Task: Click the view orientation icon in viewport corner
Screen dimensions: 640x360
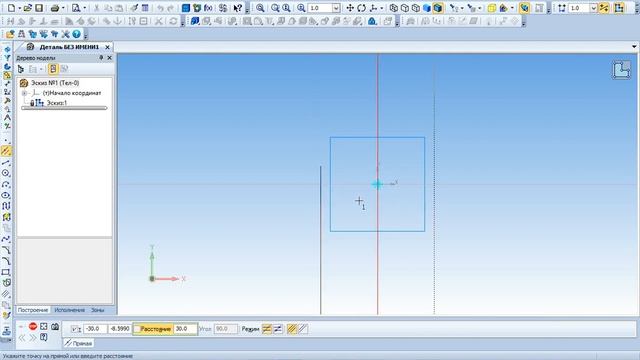Action: [x=621, y=70]
